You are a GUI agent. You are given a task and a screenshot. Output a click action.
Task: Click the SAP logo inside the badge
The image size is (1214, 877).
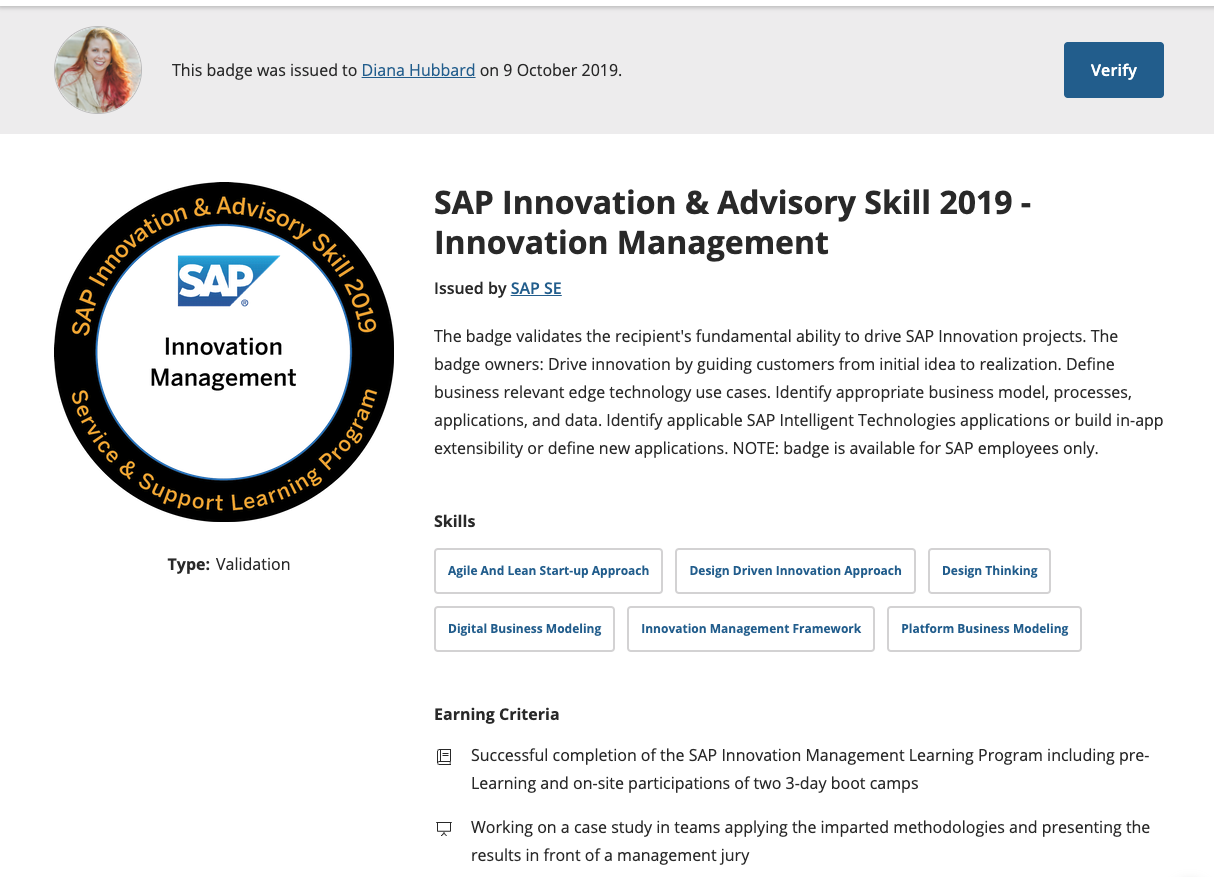[228, 280]
